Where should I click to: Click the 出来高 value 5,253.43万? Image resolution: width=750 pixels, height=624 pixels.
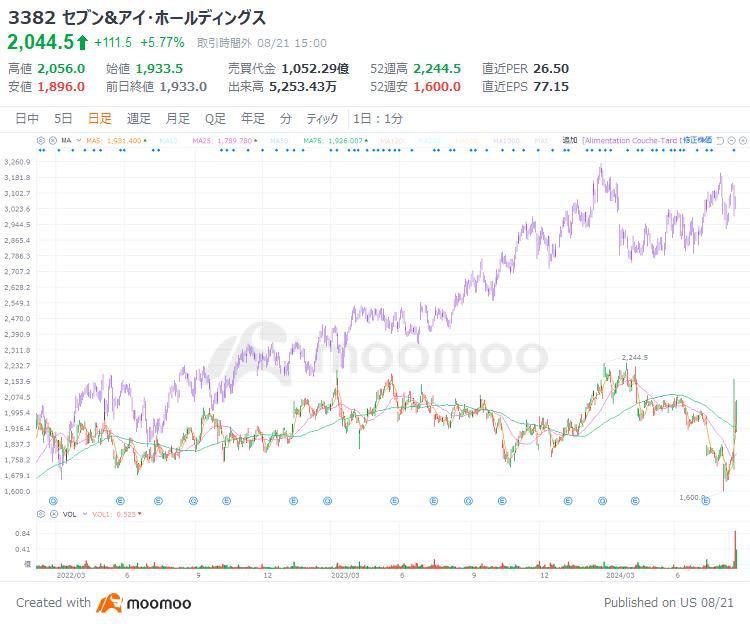(x=303, y=87)
